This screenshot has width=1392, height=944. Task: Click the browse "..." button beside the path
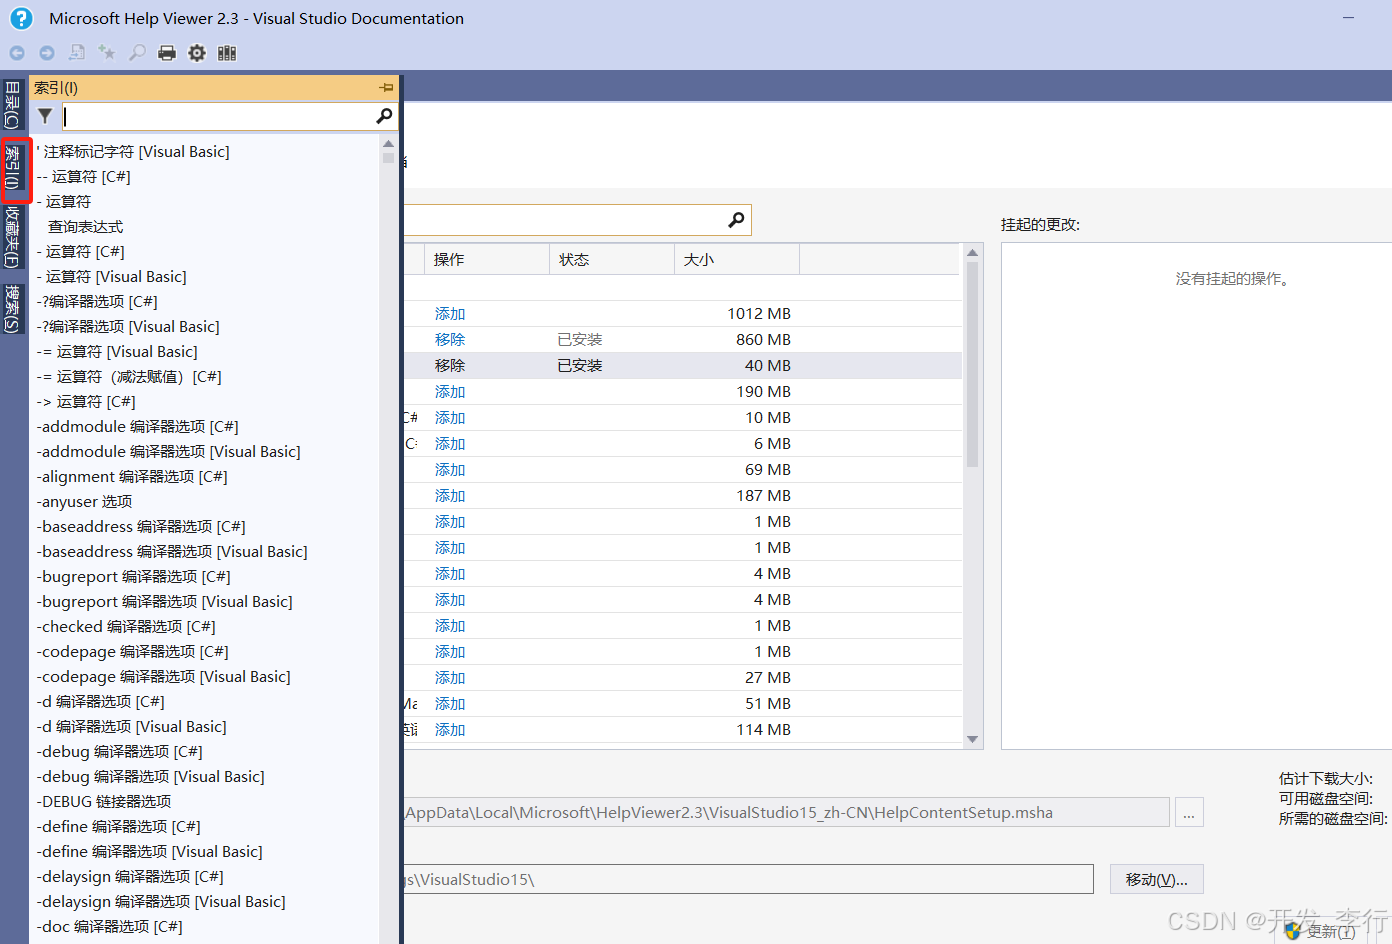coord(1189,812)
